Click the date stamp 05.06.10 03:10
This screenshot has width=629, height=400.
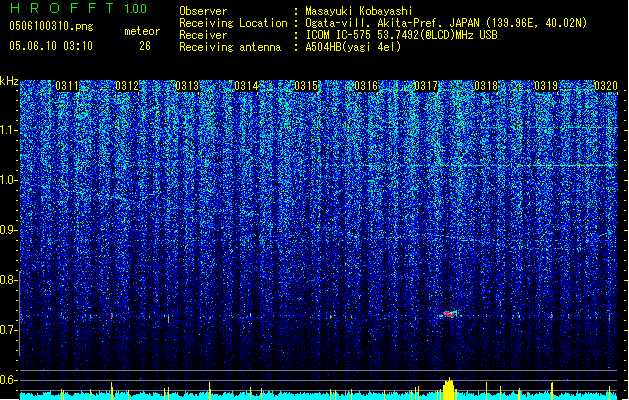51,46
